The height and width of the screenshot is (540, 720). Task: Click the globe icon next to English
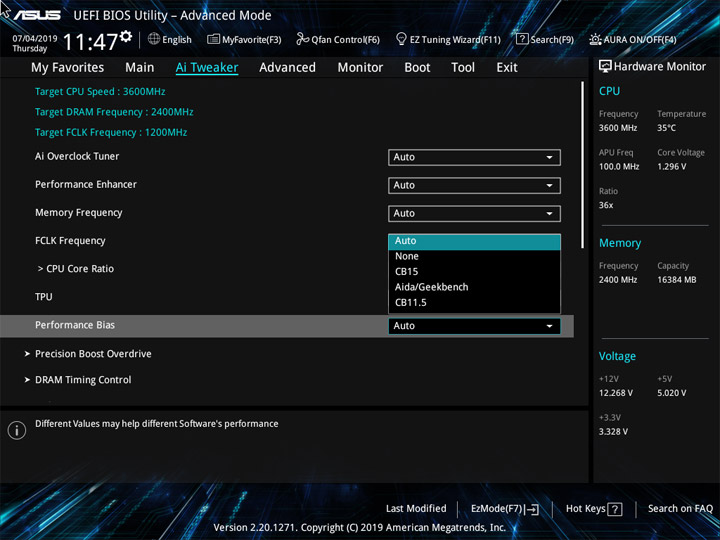click(x=154, y=39)
